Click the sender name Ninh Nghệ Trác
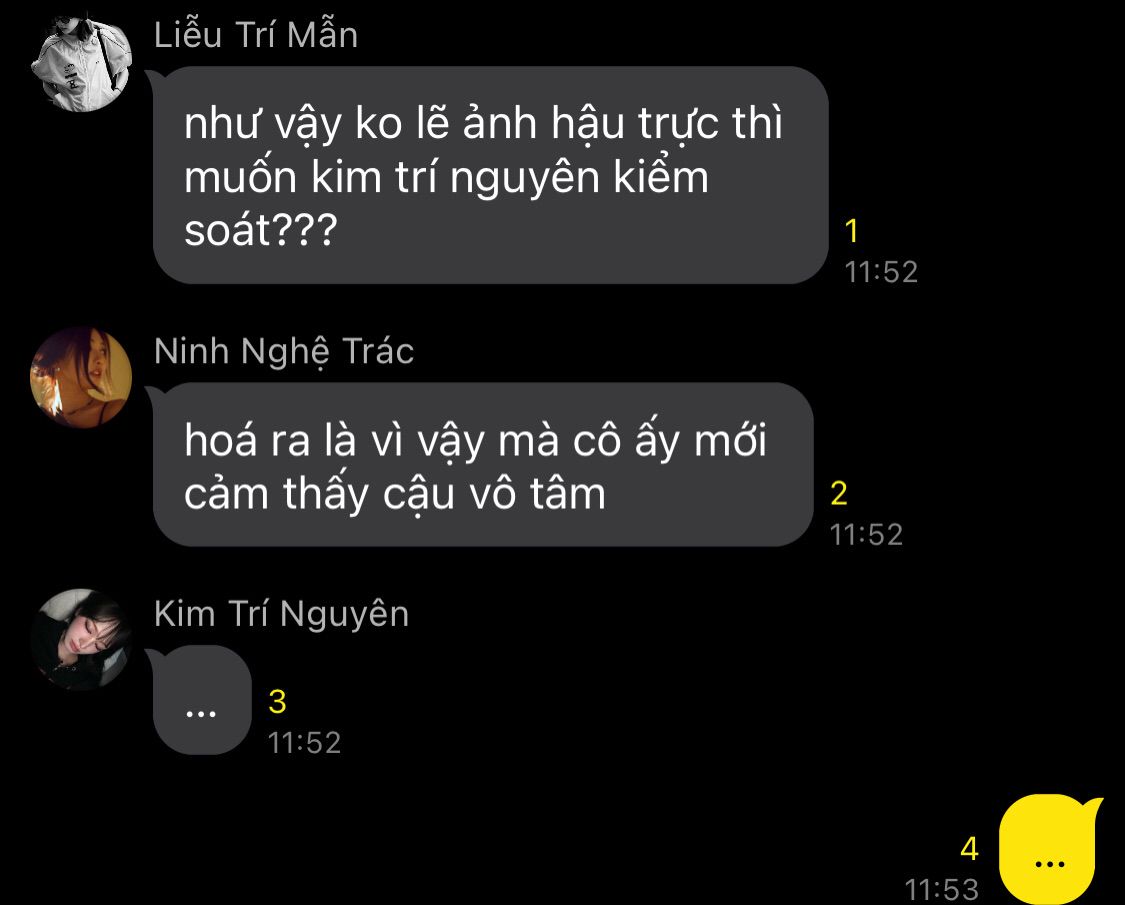 tap(284, 352)
